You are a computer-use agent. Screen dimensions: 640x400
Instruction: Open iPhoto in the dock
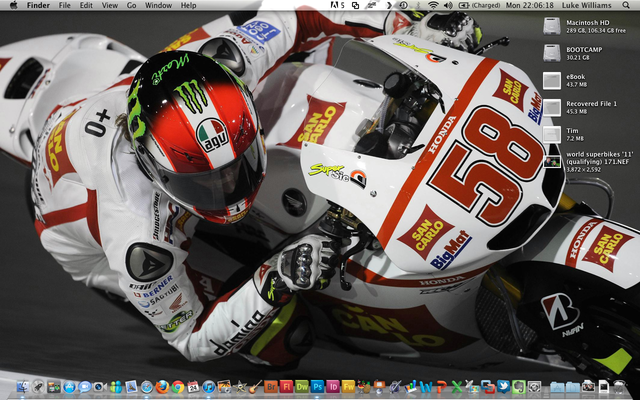tap(224, 387)
